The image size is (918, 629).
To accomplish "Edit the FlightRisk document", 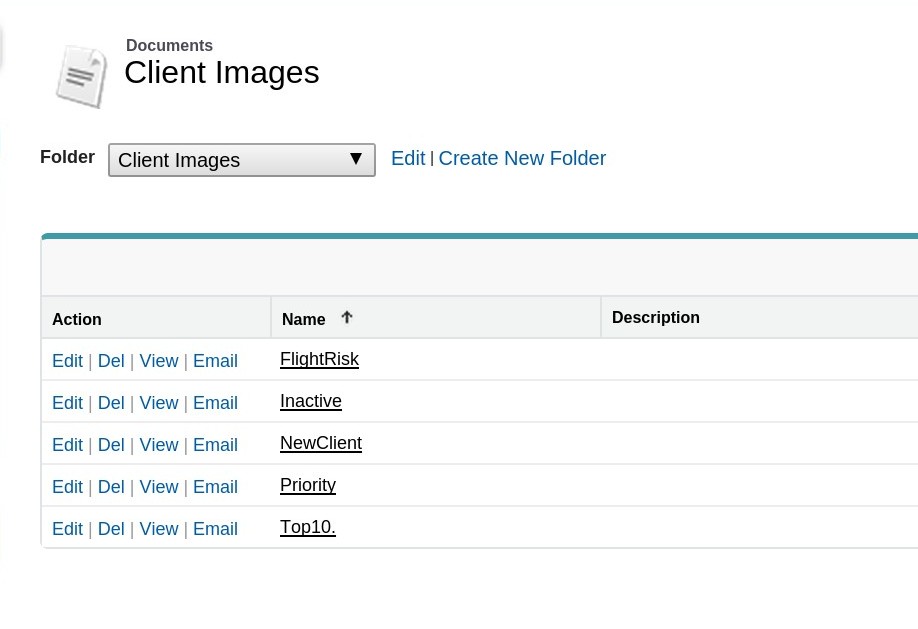I will coord(67,361).
